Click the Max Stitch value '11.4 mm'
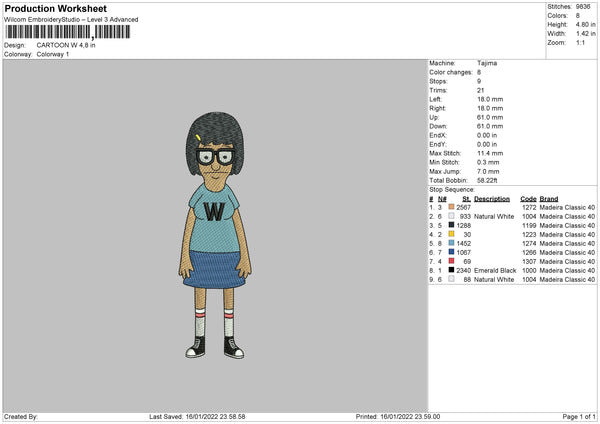The height and width of the screenshot is (424, 600). [490, 153]
